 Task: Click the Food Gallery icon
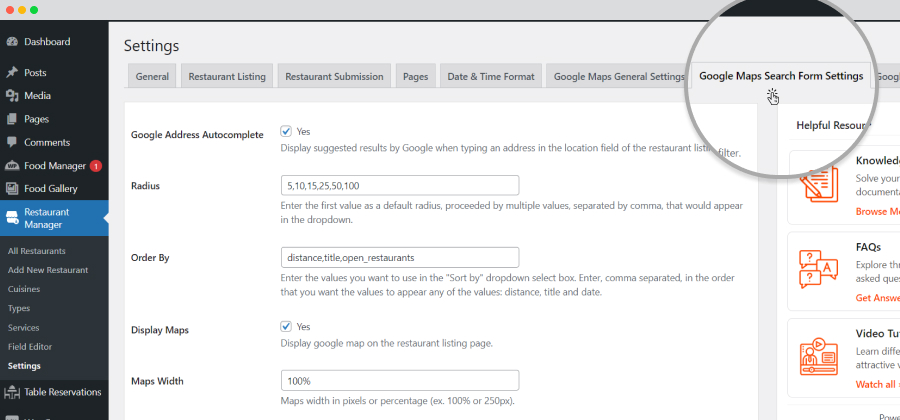[x=11, y=188]
